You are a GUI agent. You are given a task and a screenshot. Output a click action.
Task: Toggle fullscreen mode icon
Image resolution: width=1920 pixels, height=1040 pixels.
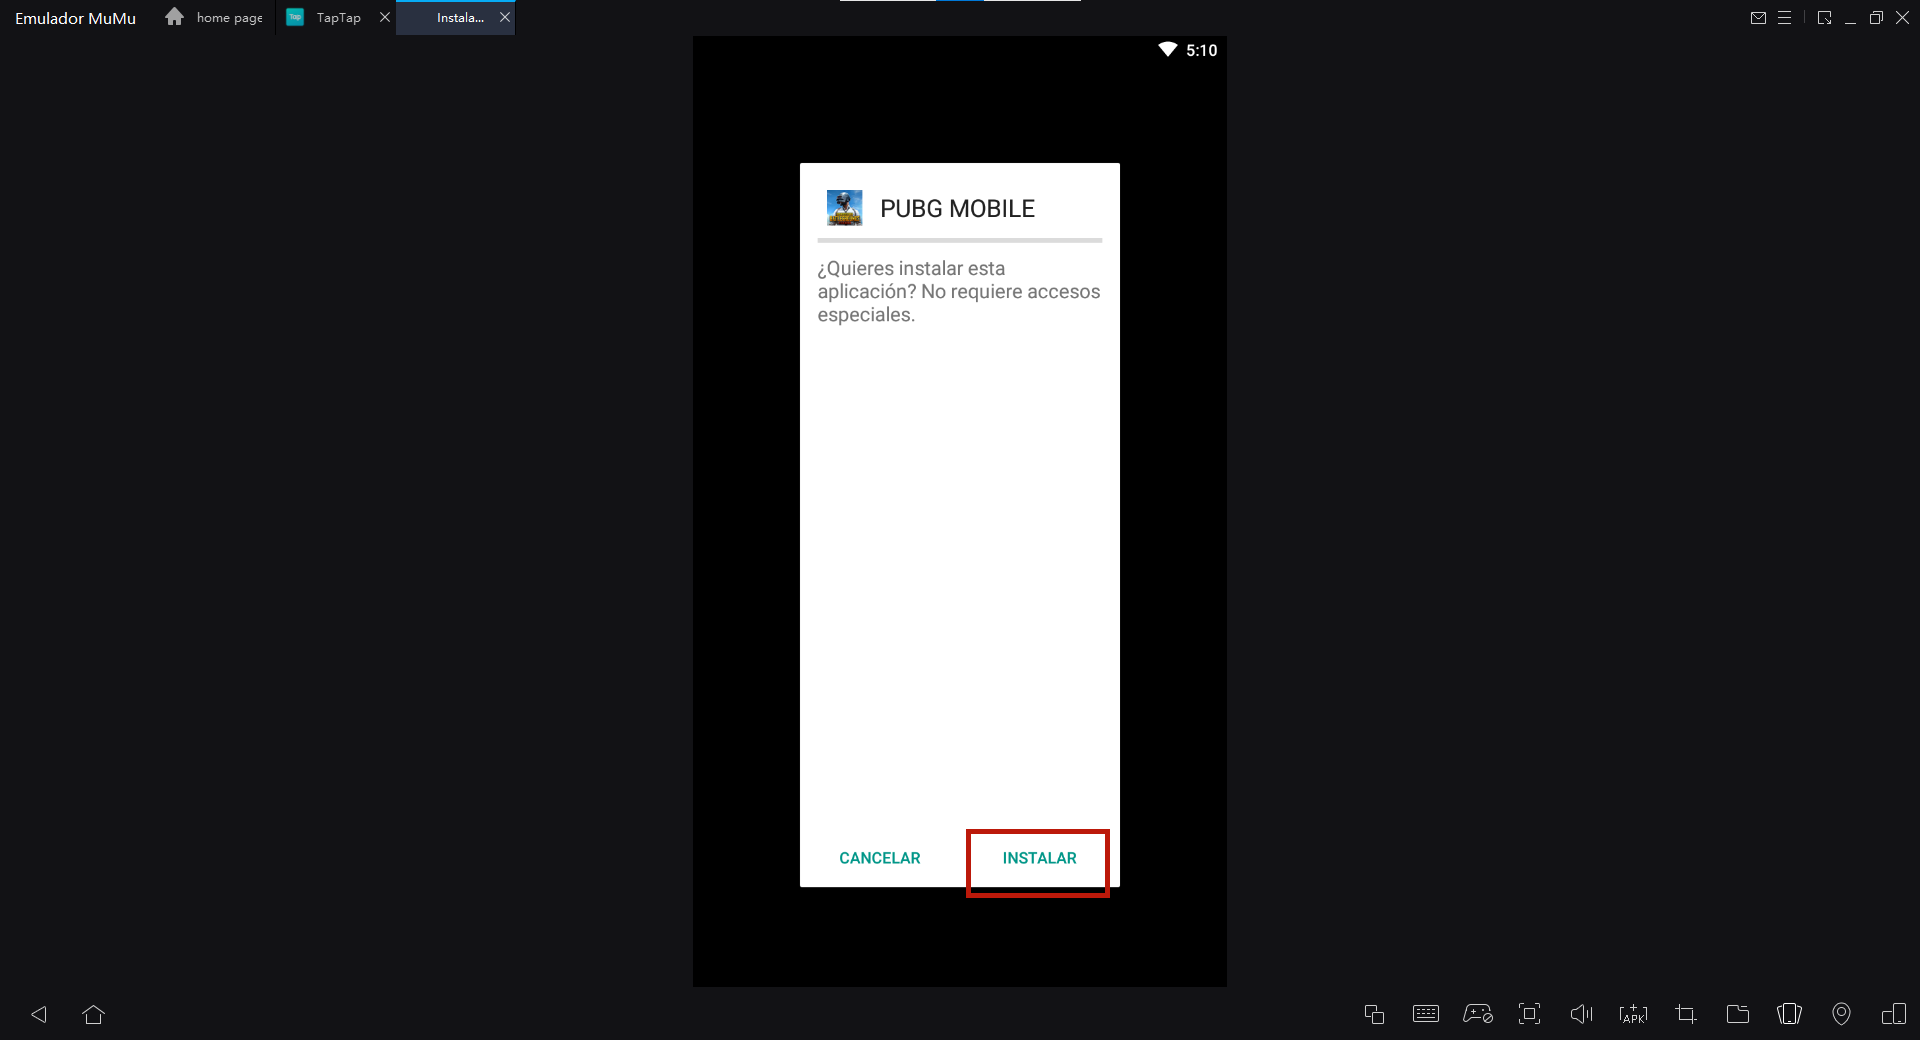click(1529, 1014)
